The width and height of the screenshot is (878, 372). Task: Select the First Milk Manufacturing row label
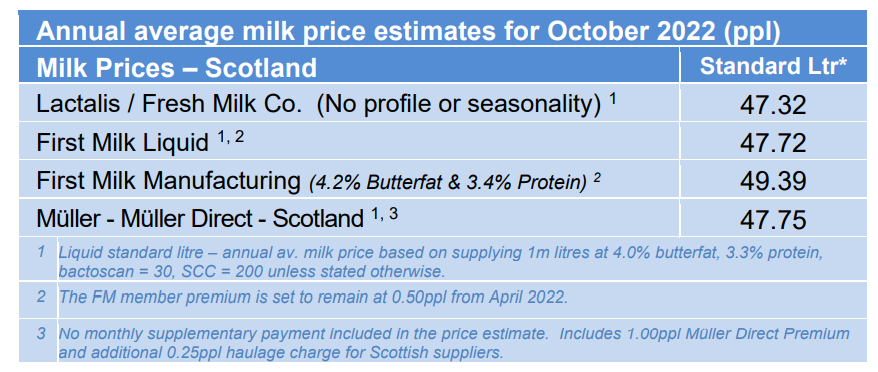[x=168, y=180]
